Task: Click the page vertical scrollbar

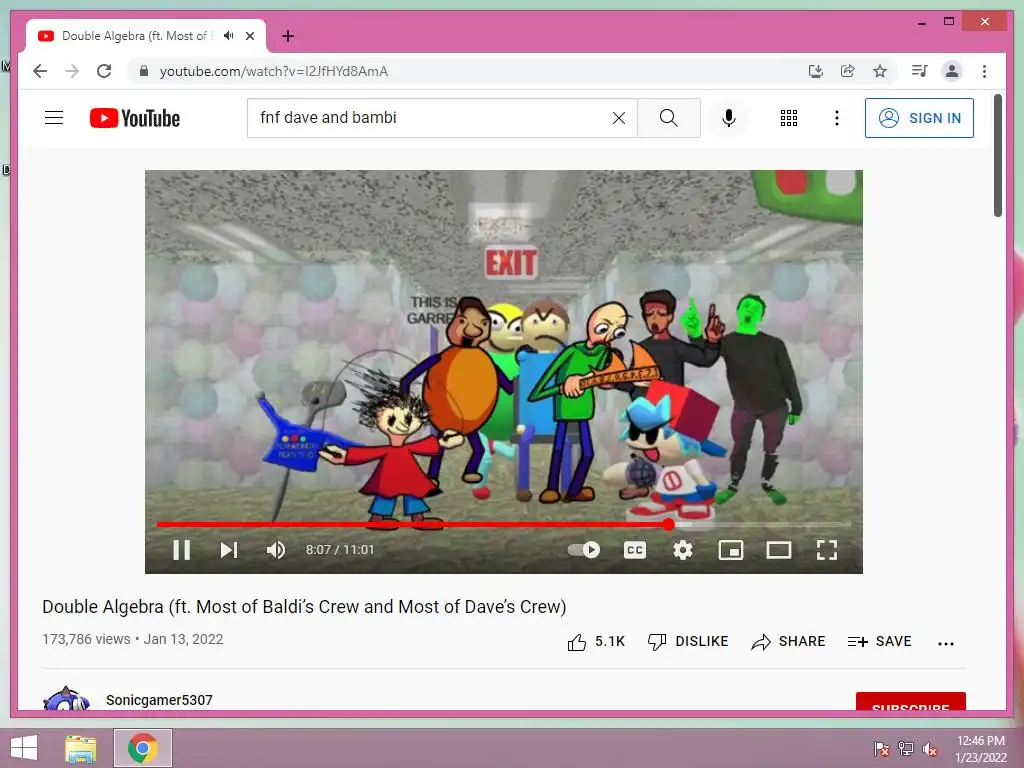Action: (x=997, y=156)
